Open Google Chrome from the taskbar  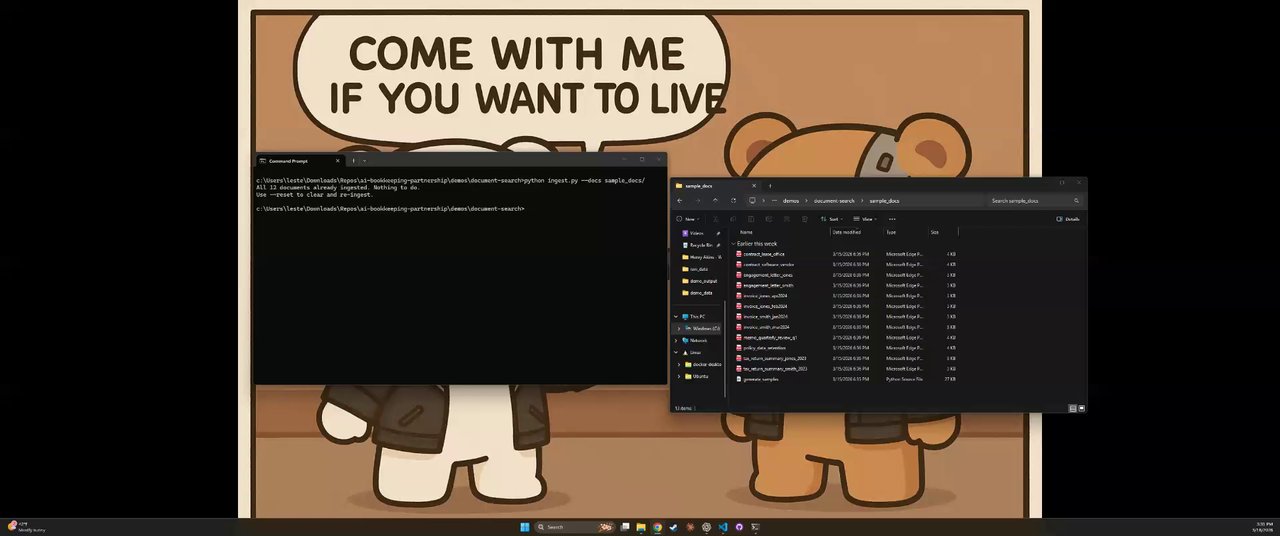point(658,527)
